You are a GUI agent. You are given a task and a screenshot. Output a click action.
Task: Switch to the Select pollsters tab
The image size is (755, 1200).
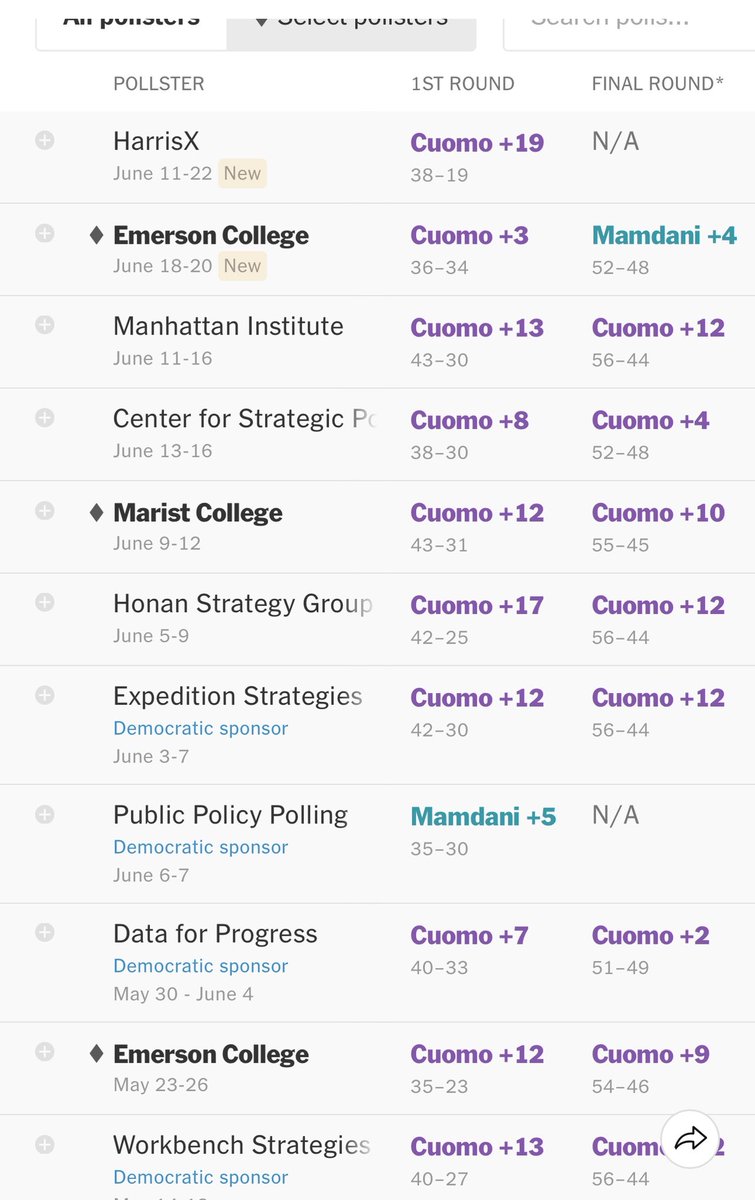click(x=351, y=24)
